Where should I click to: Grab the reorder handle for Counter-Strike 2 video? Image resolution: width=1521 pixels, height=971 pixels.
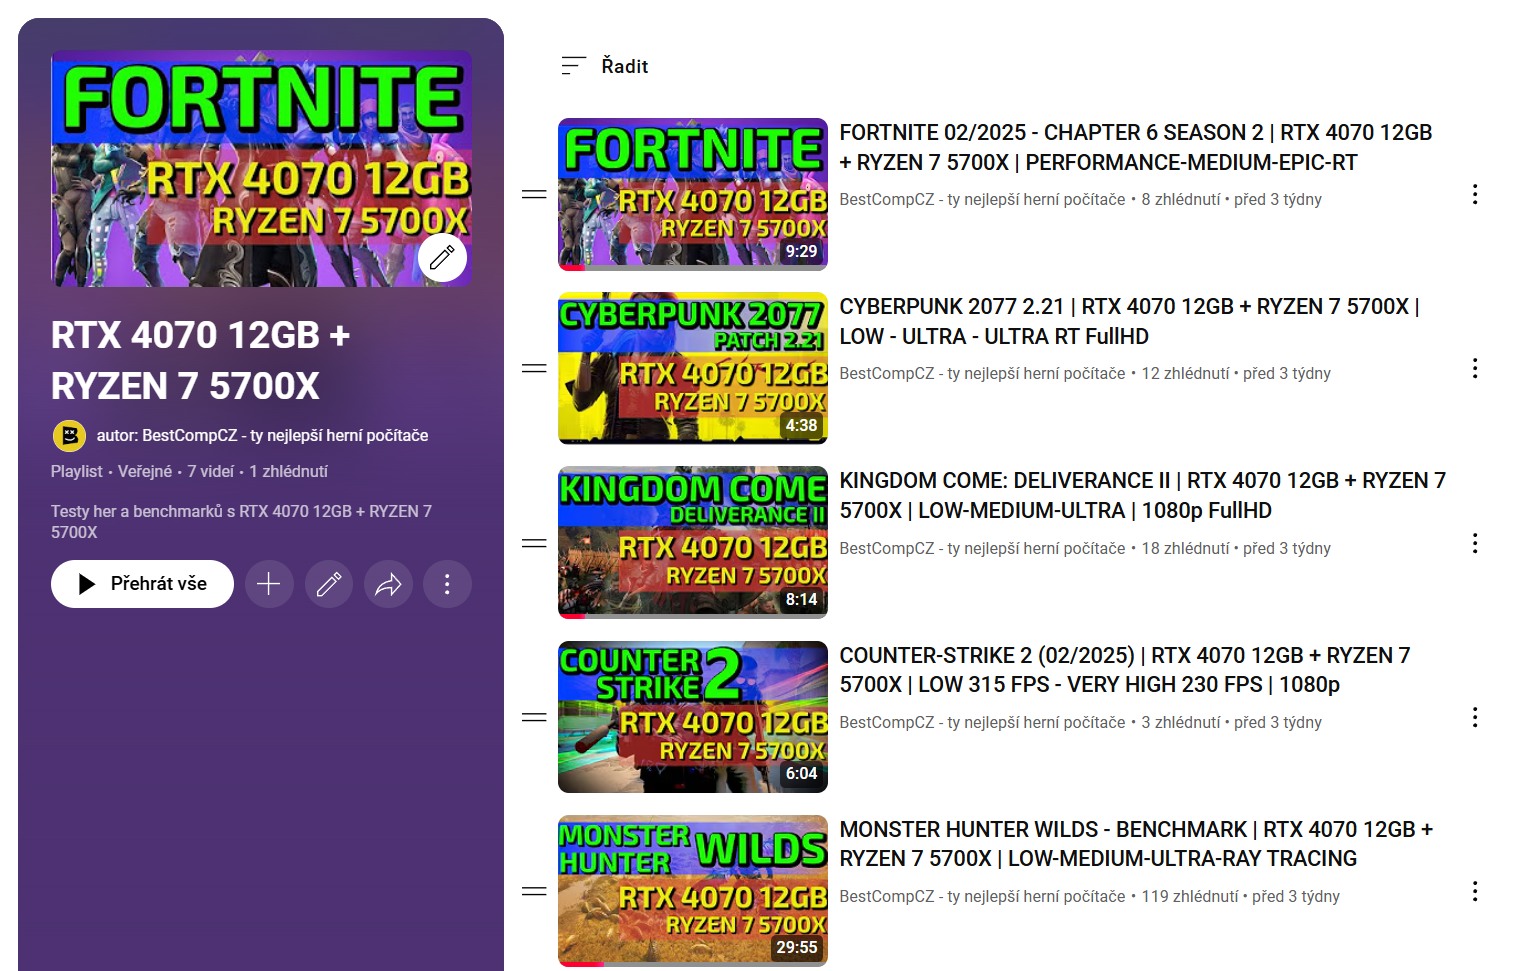pyautogui.click(x=534, y=717)
